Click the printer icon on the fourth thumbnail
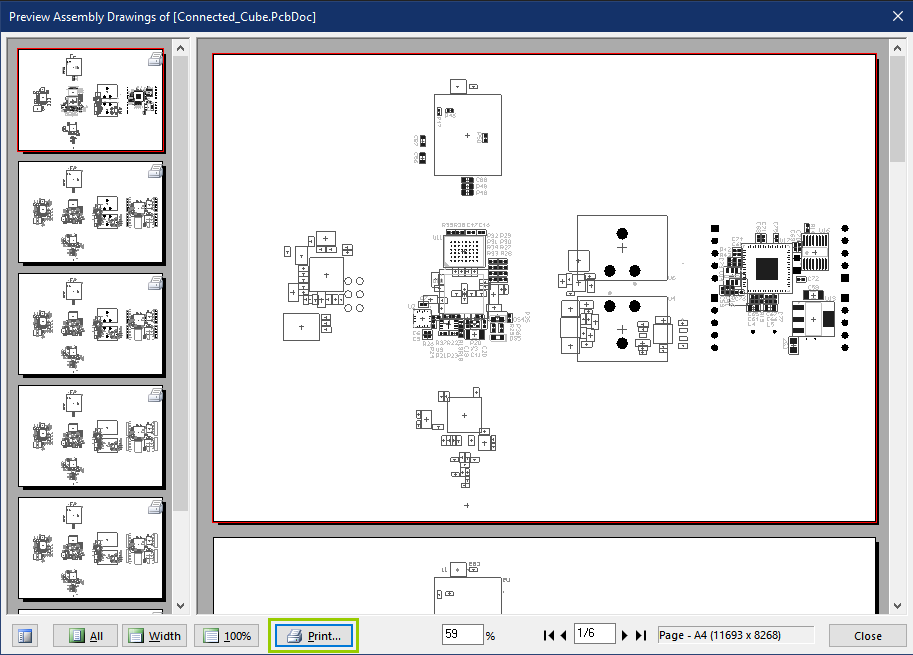 pyautogui.click(x=155, y=394)
